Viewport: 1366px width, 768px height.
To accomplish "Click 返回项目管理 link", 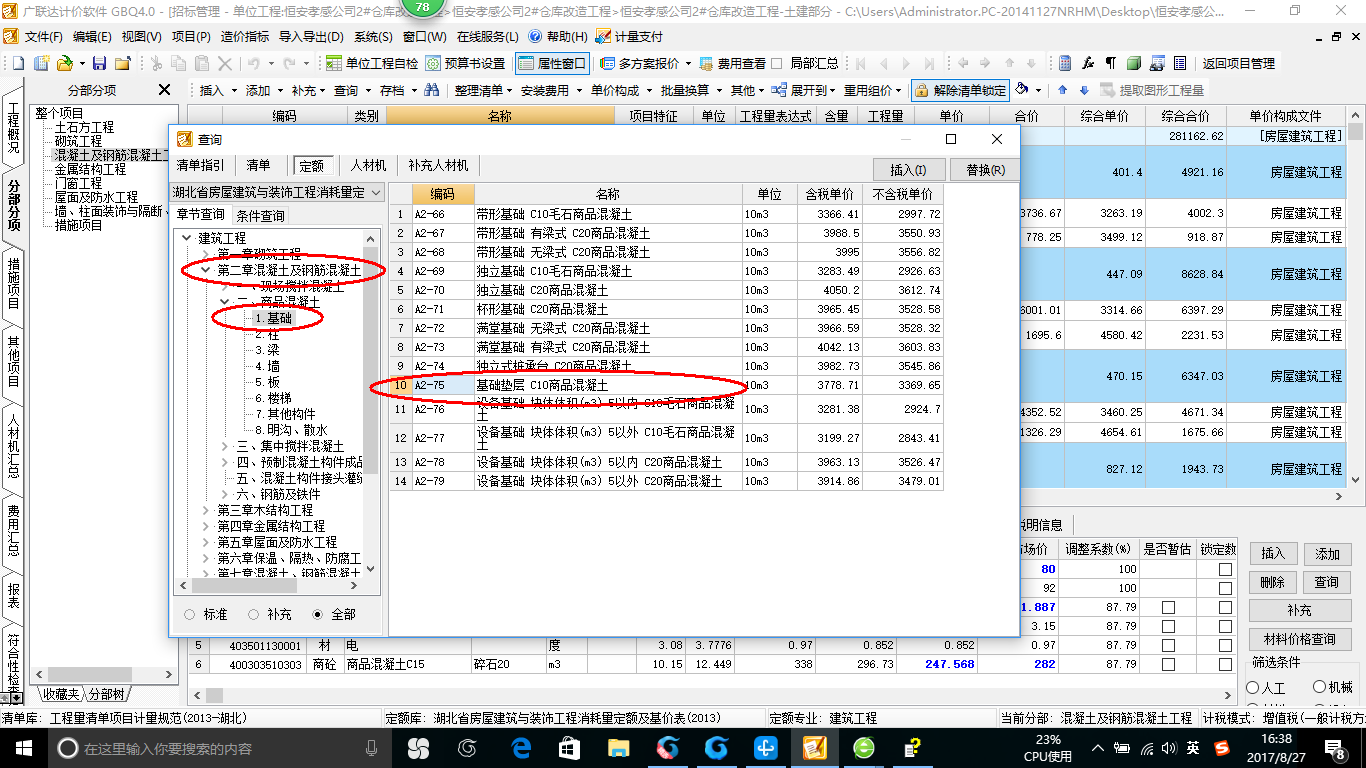I will click(x=1238, y=63).
